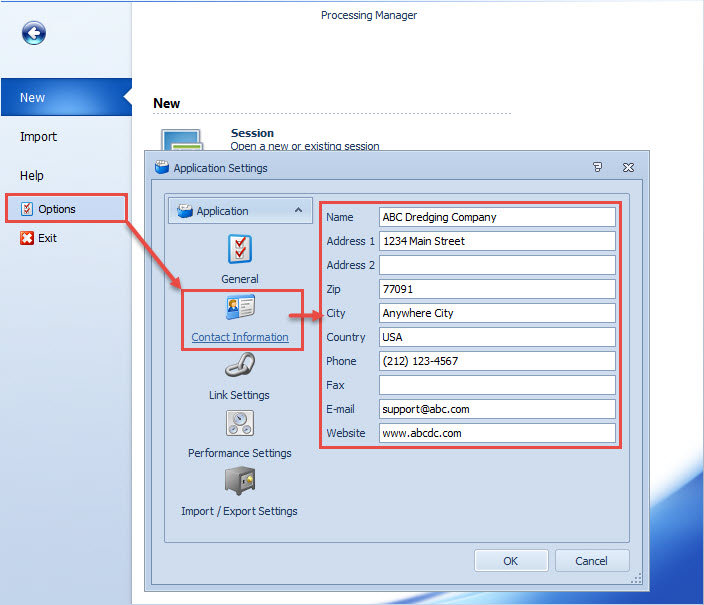Close the Application Settings dialog
Viewport: 704px width, 605px height.
coord(628,168)
